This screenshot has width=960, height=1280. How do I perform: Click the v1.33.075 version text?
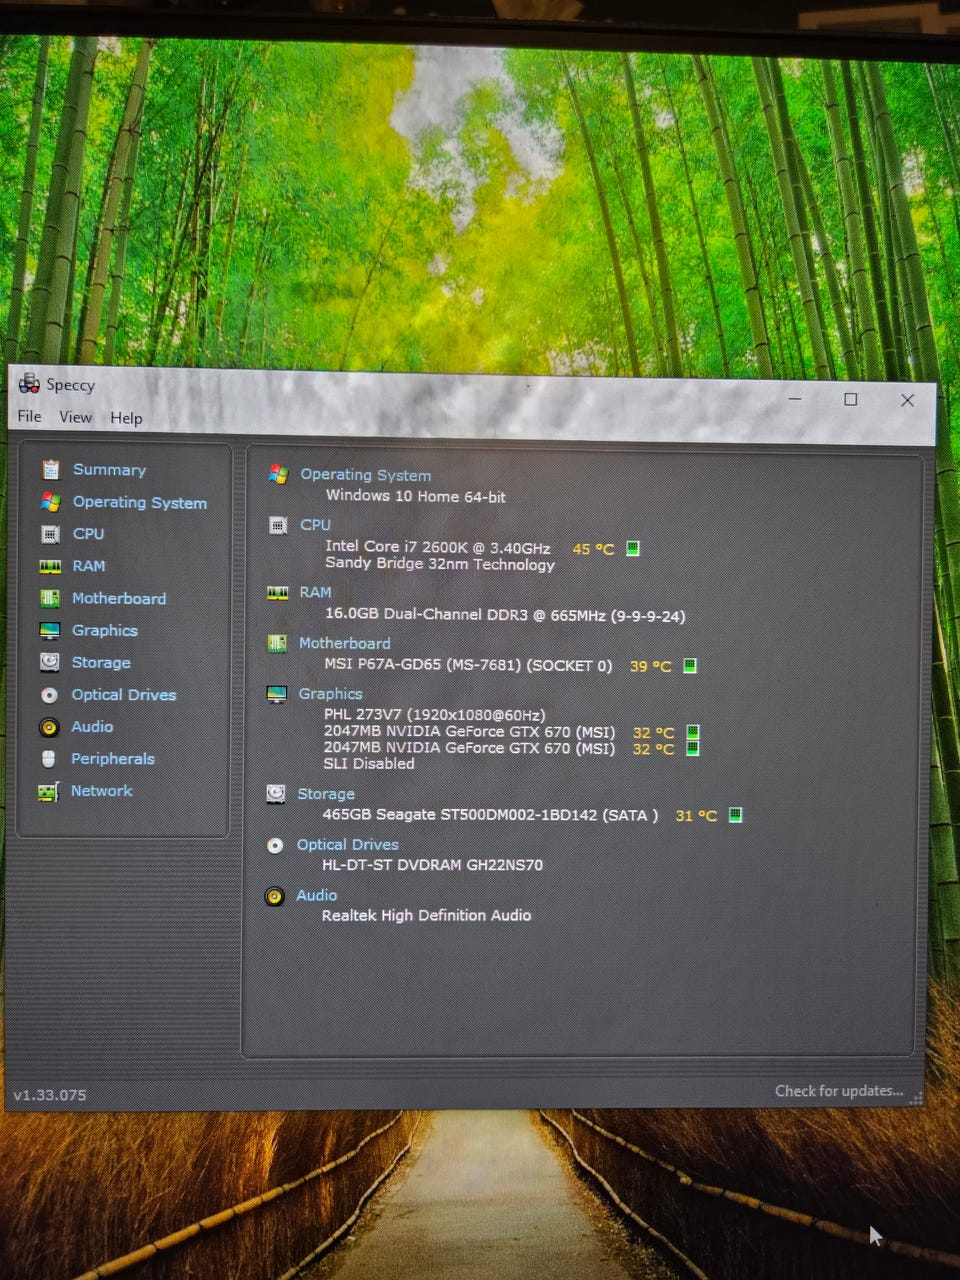[x=50, y=1095]
